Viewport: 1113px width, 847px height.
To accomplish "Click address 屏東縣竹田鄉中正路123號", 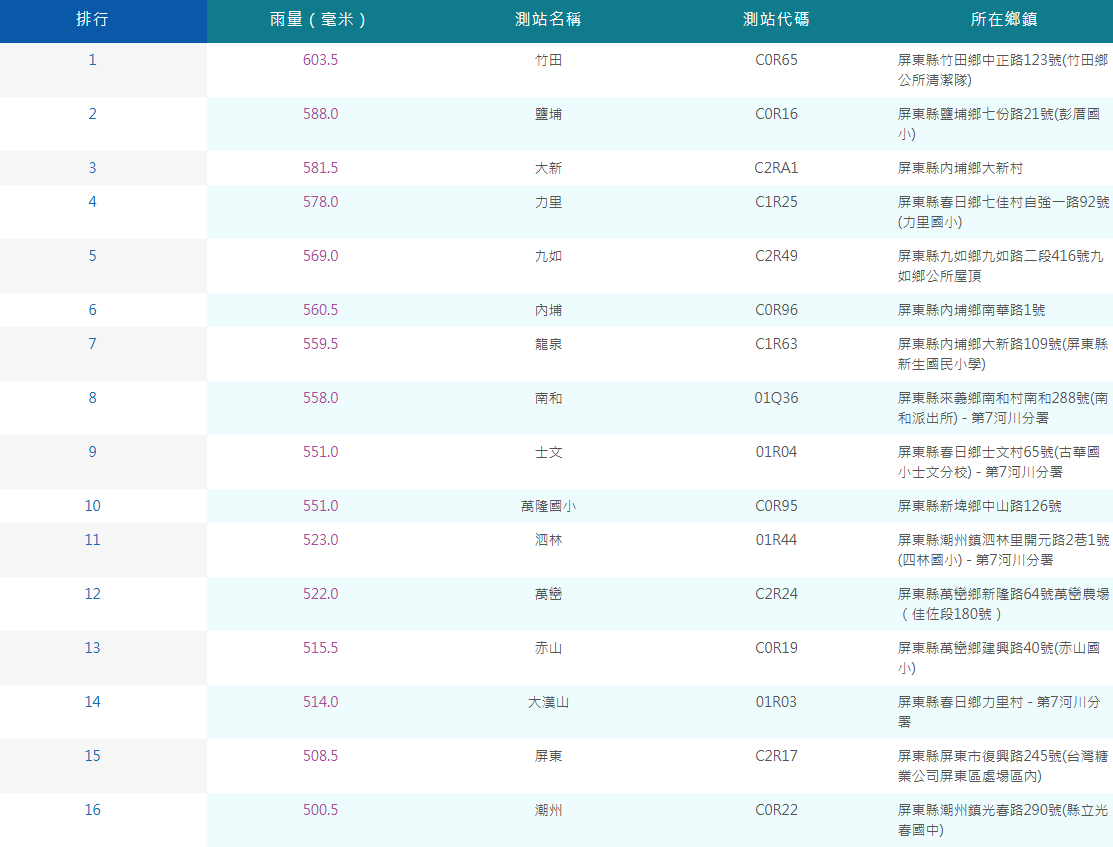I will coord(982,60).
